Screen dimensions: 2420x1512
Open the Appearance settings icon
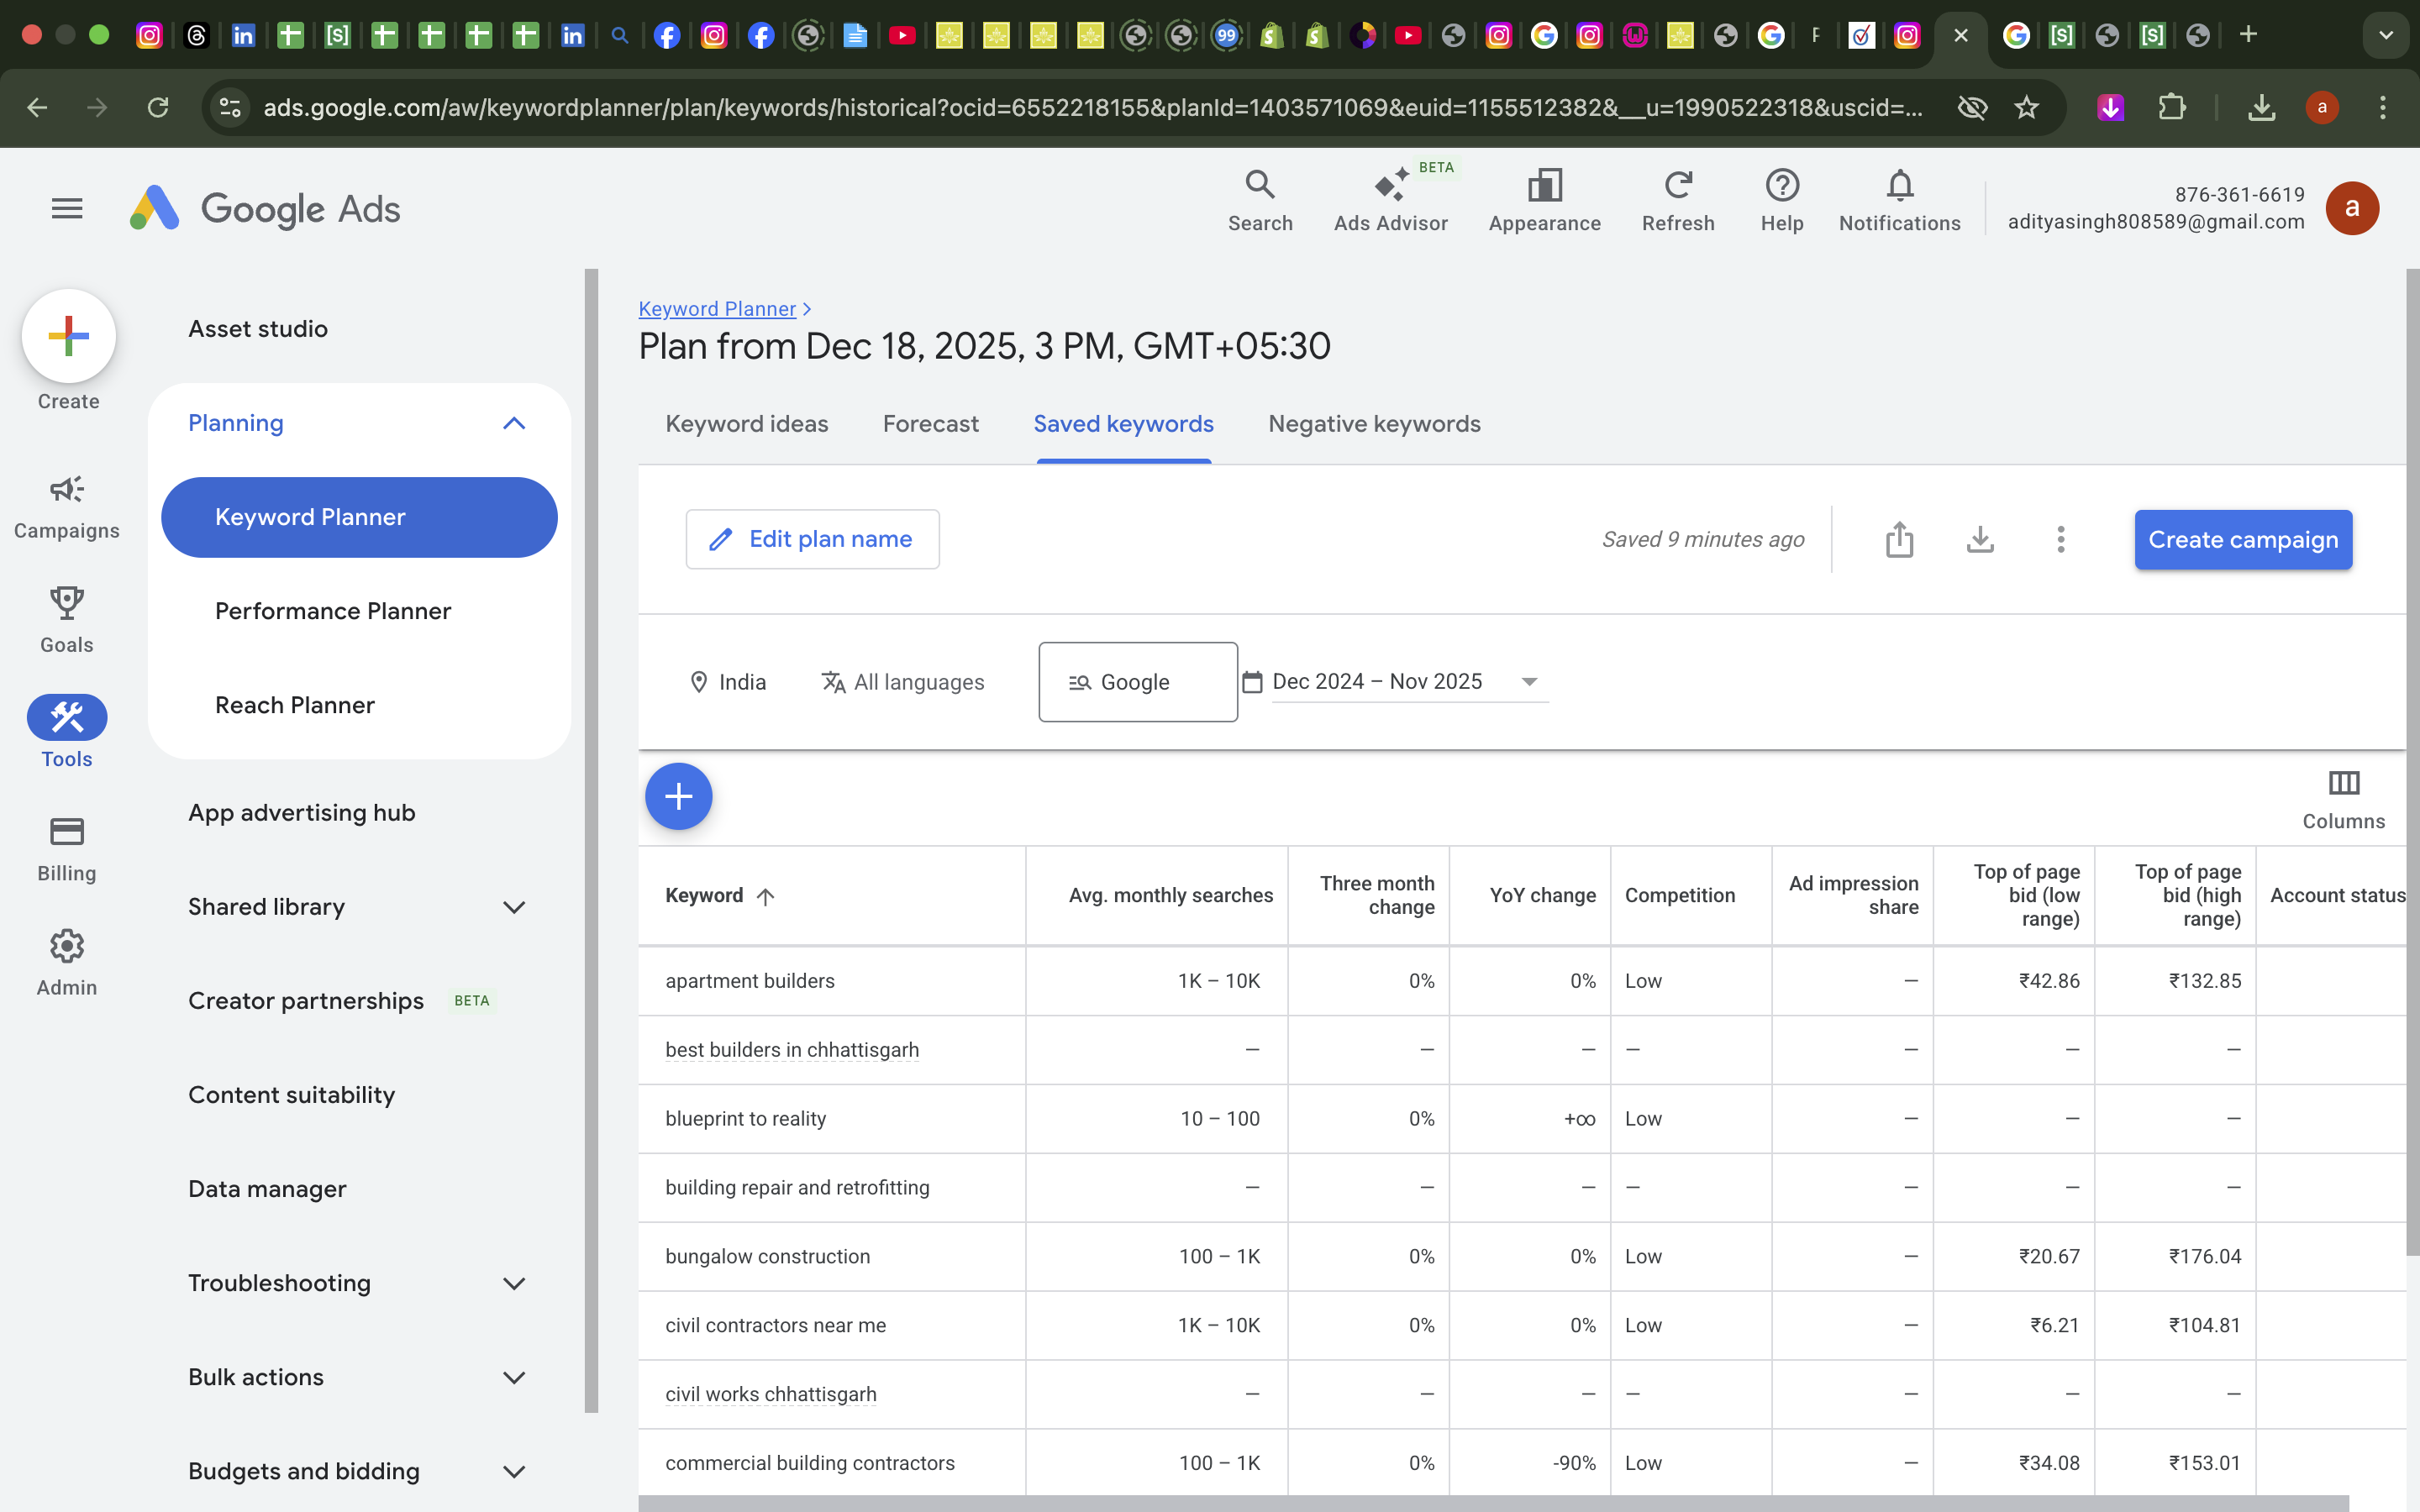(1544, 200)
